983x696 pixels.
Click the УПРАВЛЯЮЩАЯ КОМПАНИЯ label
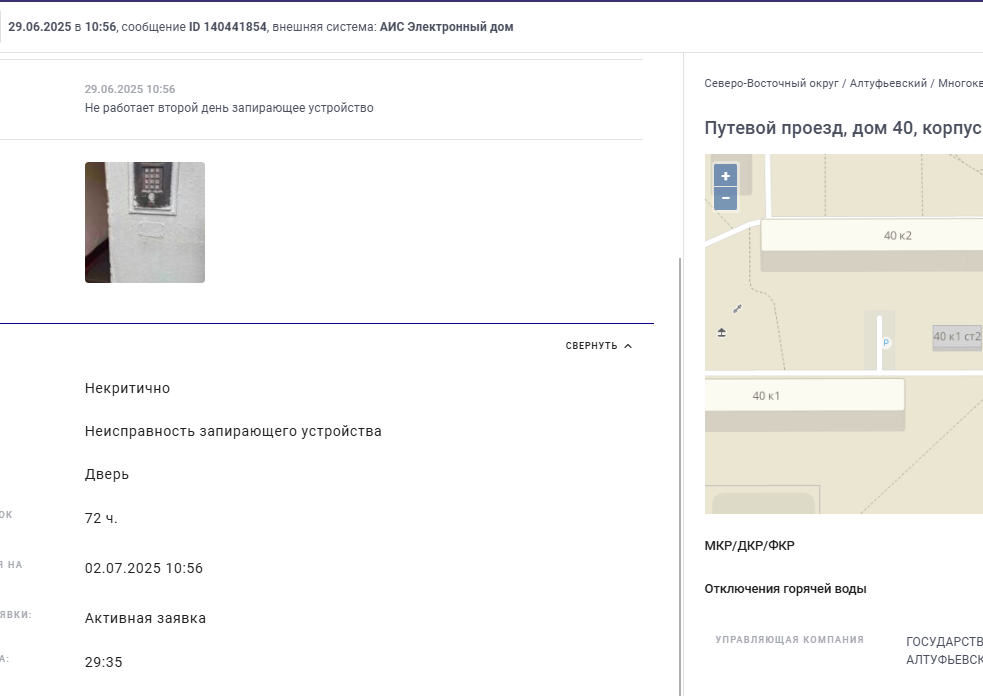point(789,640)
